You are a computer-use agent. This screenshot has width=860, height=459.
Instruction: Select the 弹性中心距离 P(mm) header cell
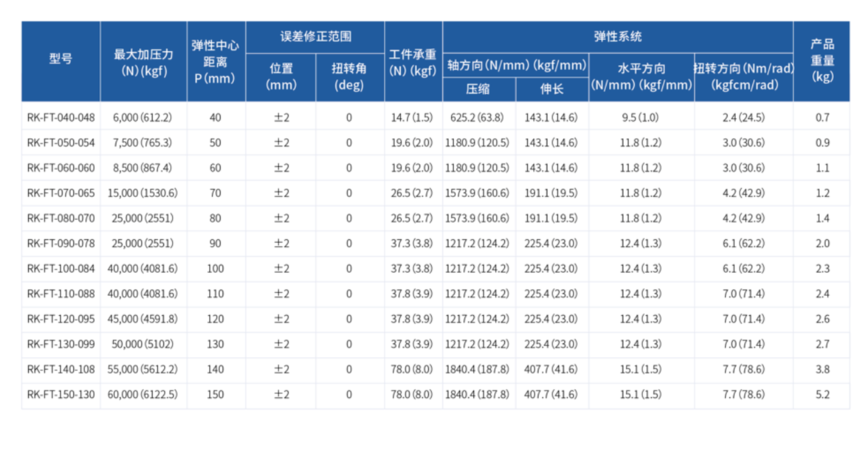tap(214, 59)
